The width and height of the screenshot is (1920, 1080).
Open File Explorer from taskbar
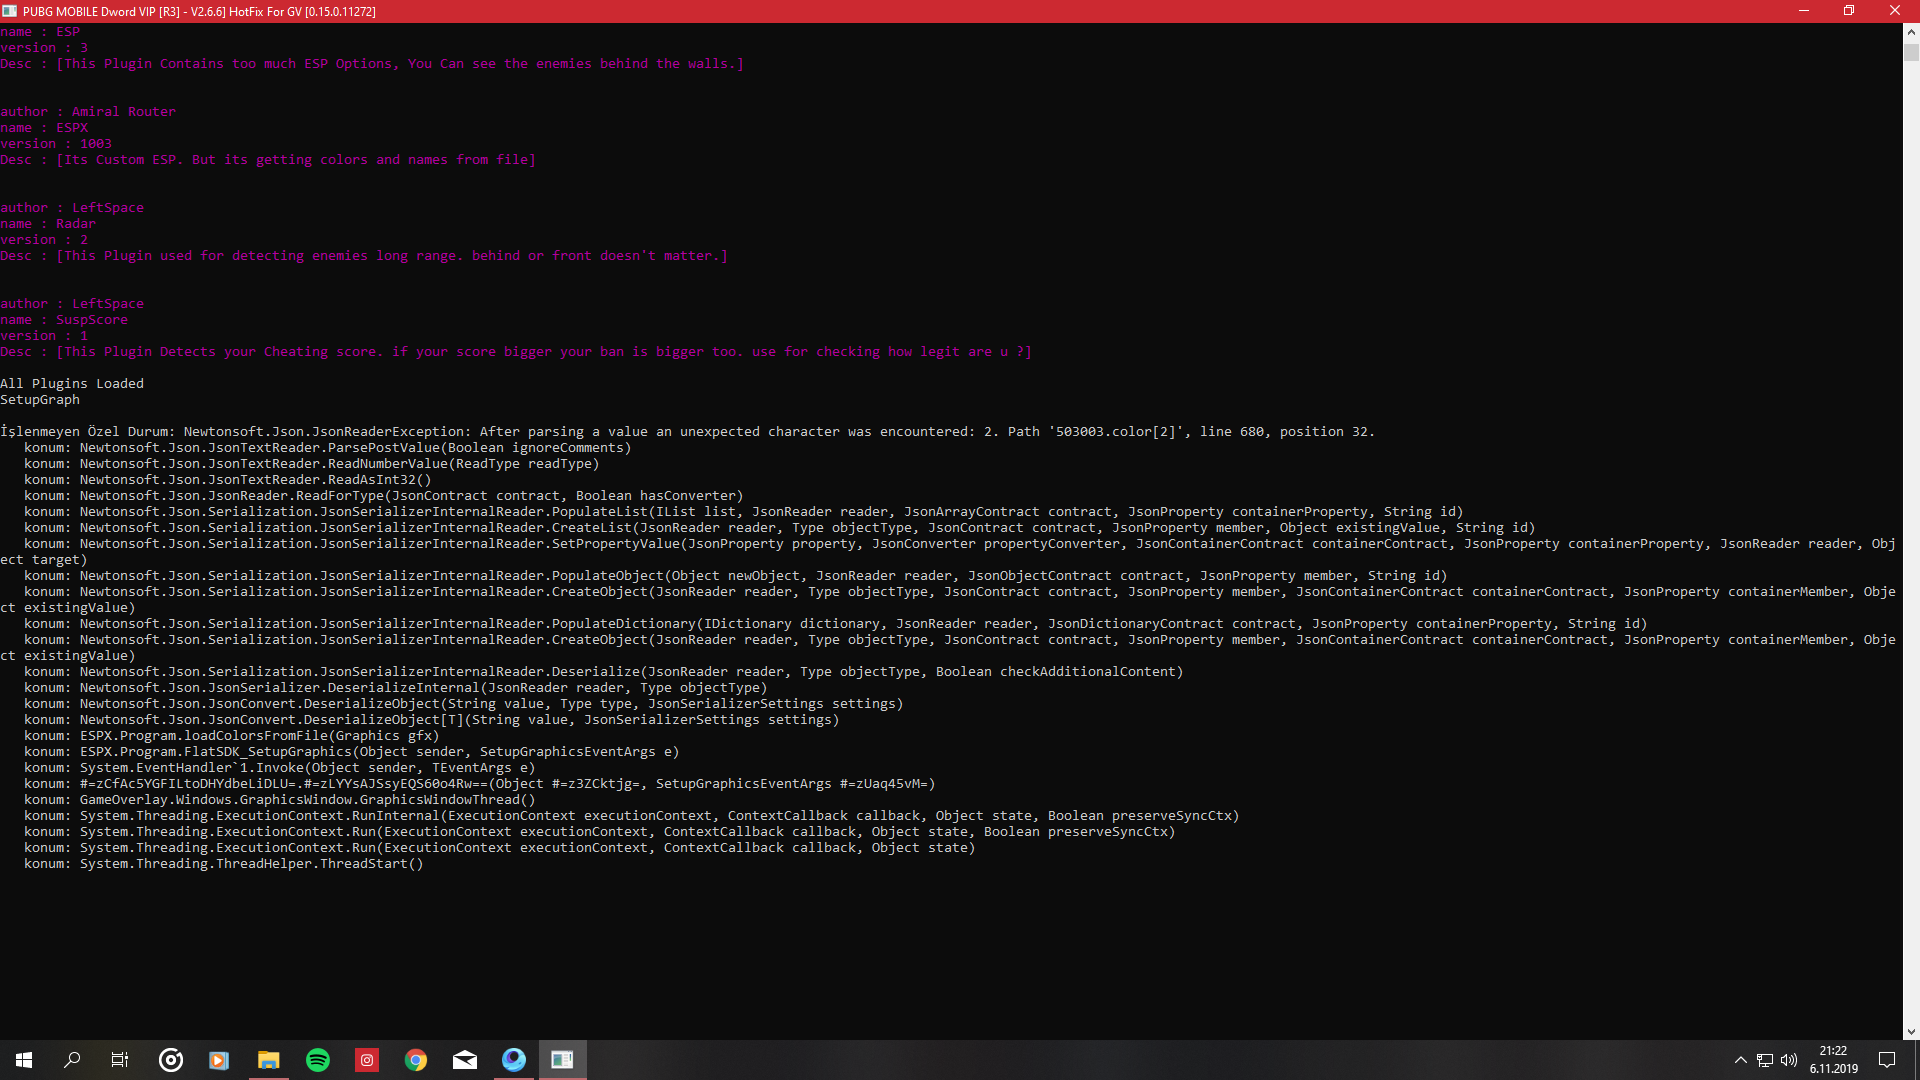(268, 1060)
